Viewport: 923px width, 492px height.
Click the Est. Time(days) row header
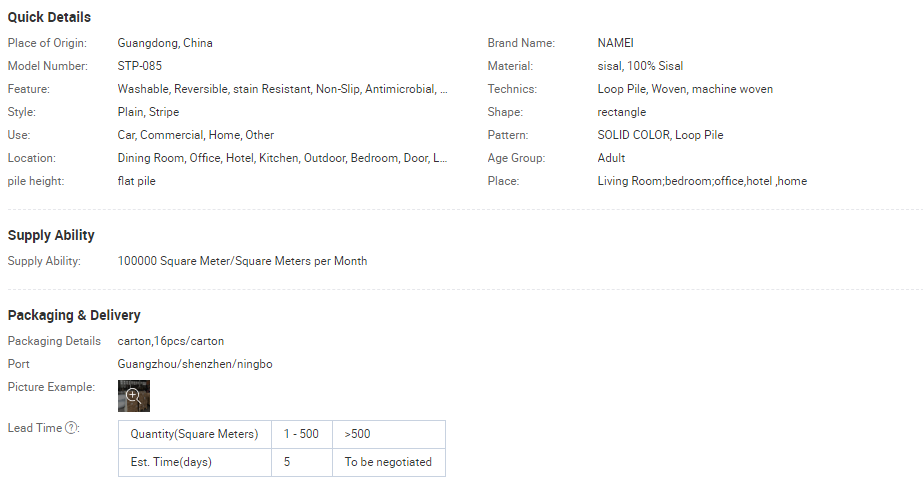tap(171, 462)
